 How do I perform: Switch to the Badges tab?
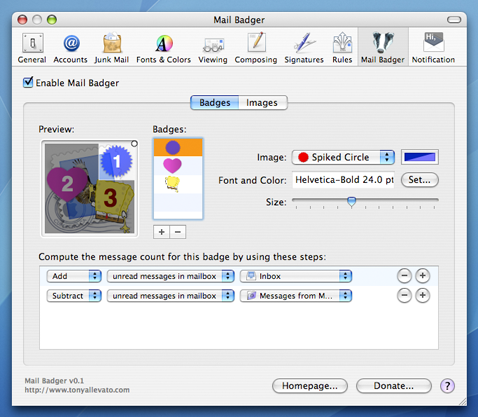point(215,103)
